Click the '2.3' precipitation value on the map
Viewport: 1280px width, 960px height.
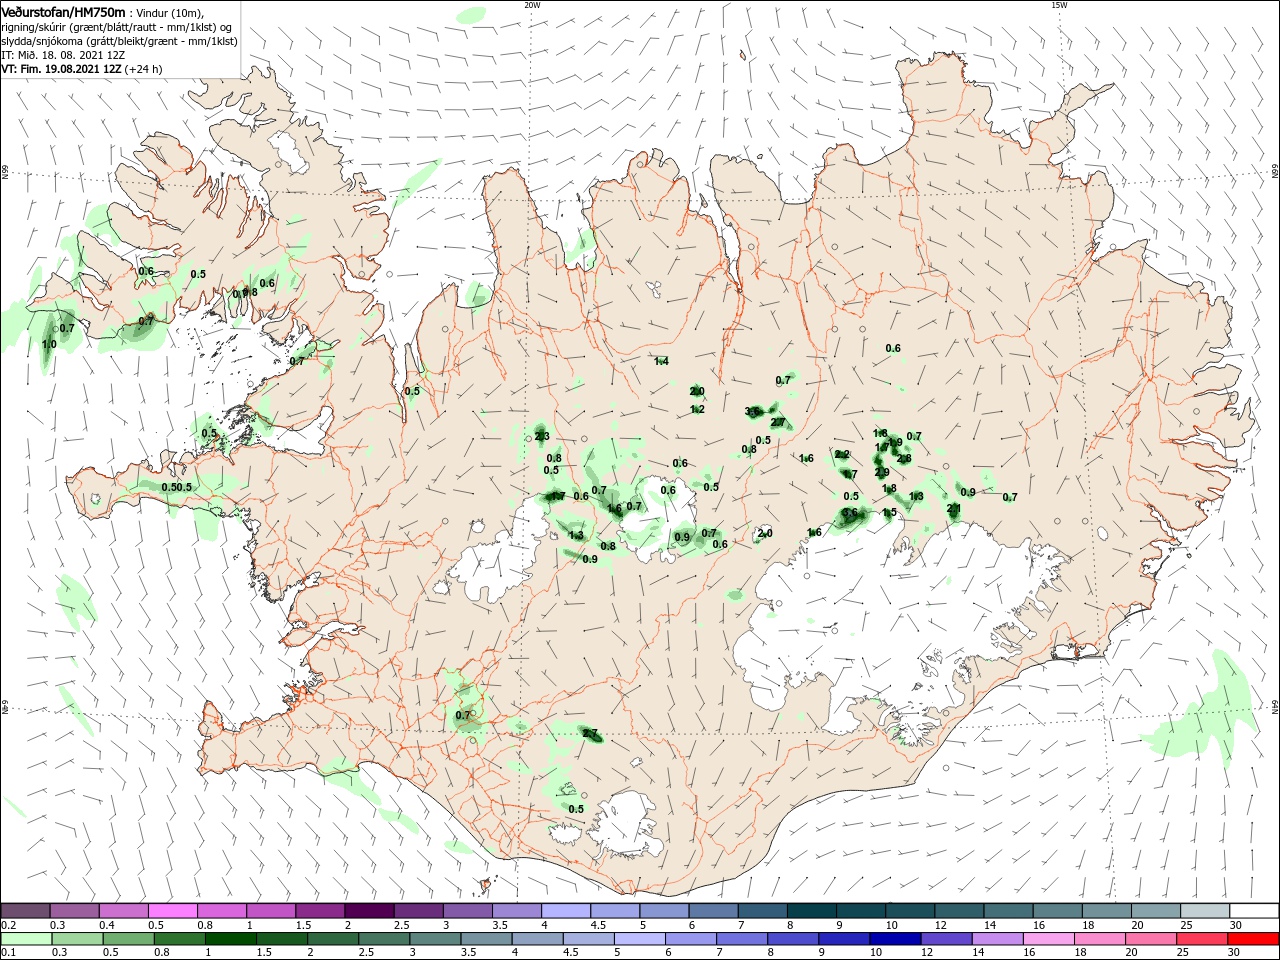pyautogui.click(x=542, y=436)
